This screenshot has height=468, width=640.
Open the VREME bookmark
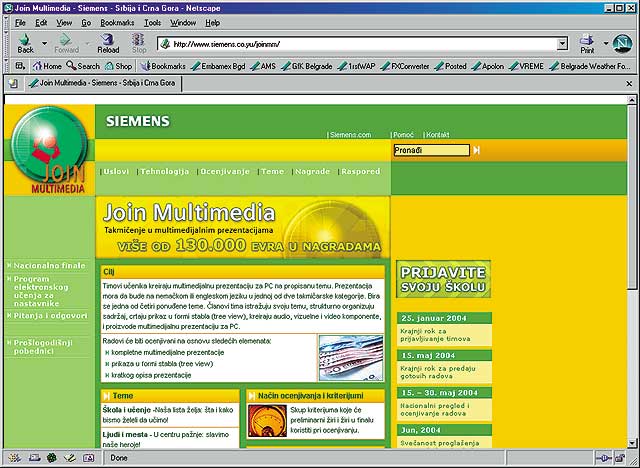click(527, 66)
